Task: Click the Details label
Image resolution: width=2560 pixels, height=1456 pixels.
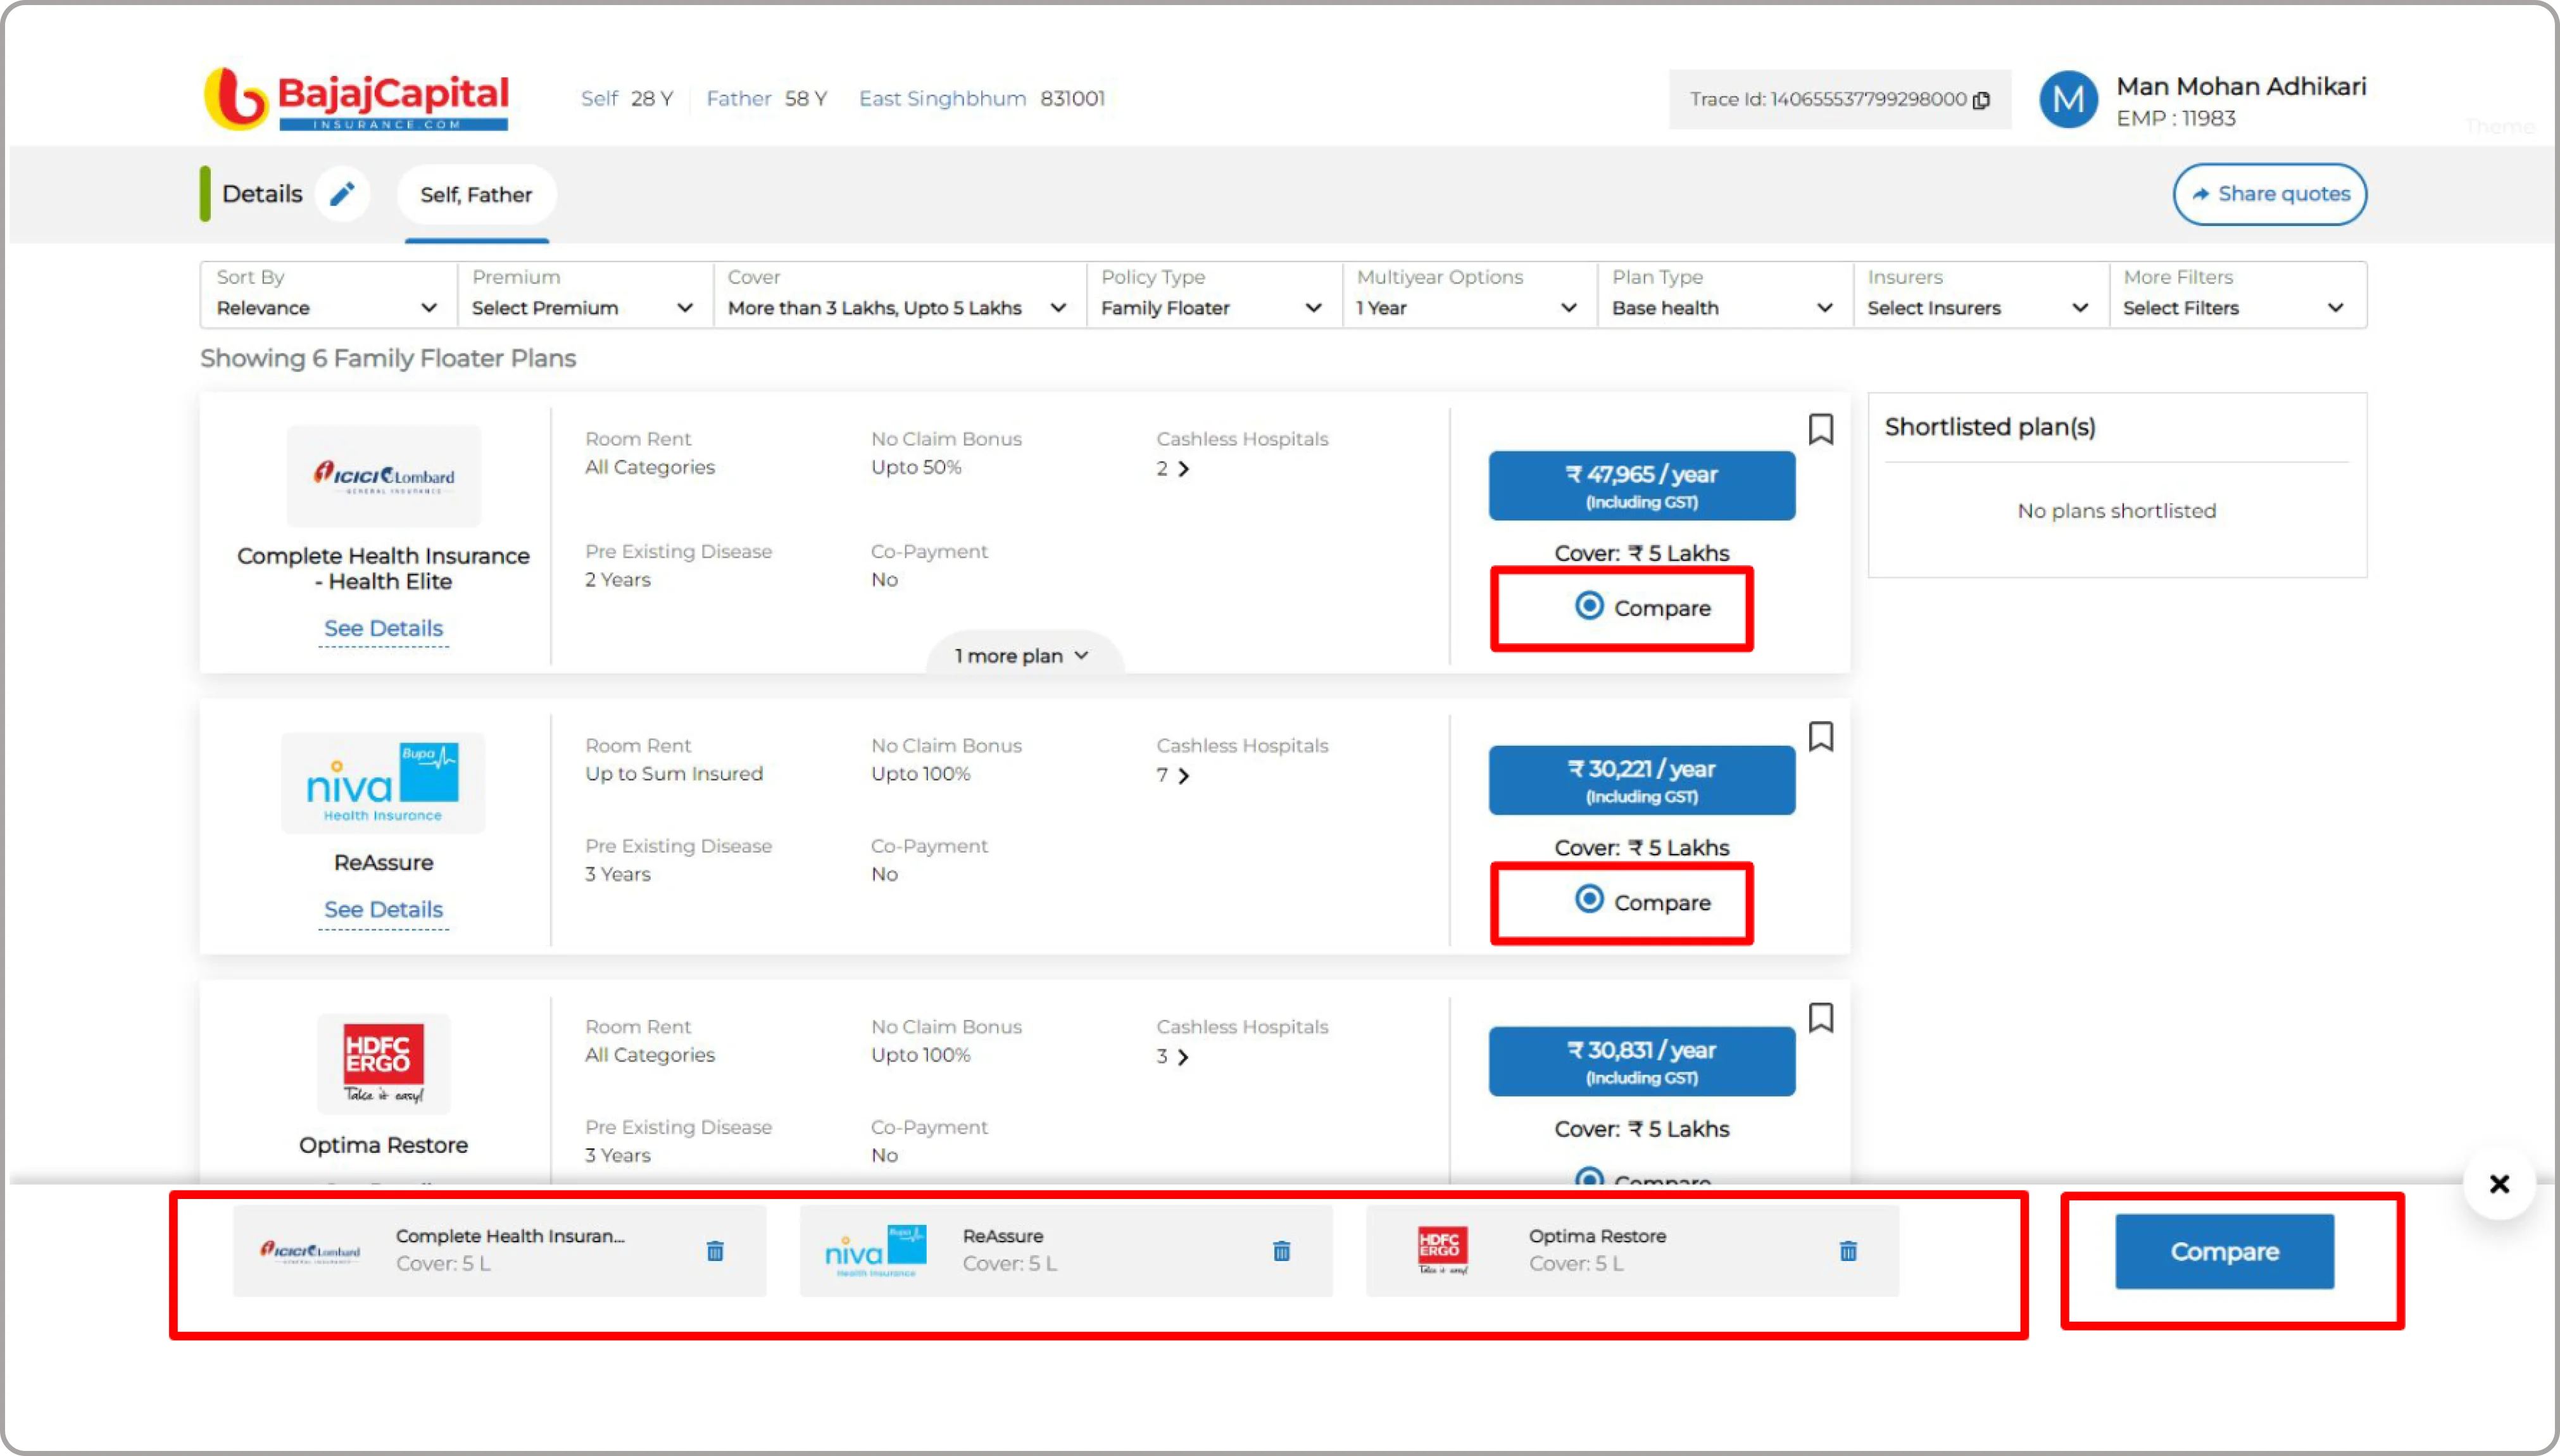Action: pos(262,194)
